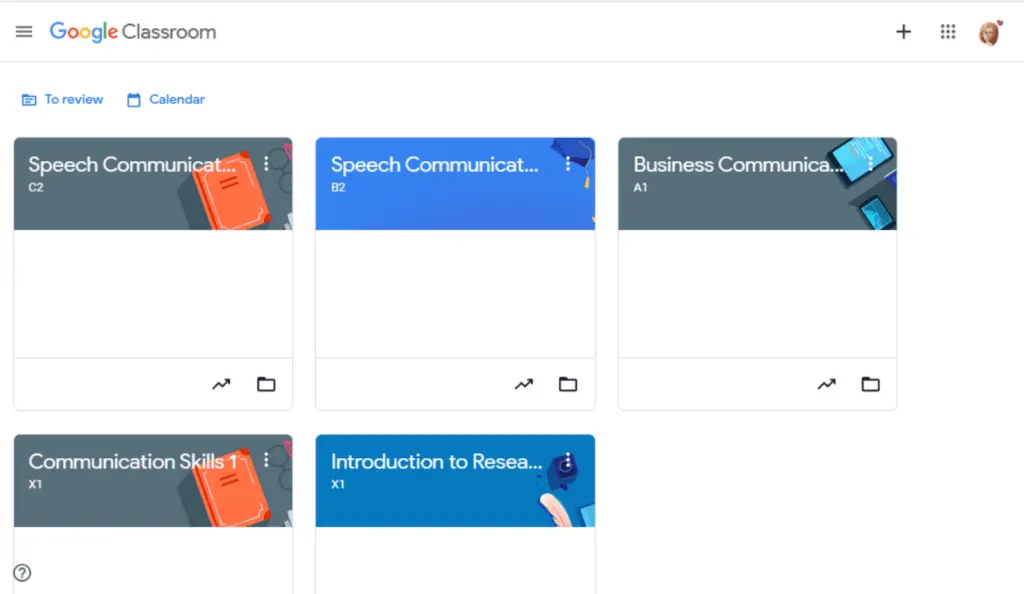Screen dimensions: 1024x594
Task: Open the Google apps grid
Action: click(x=948, y=31)
